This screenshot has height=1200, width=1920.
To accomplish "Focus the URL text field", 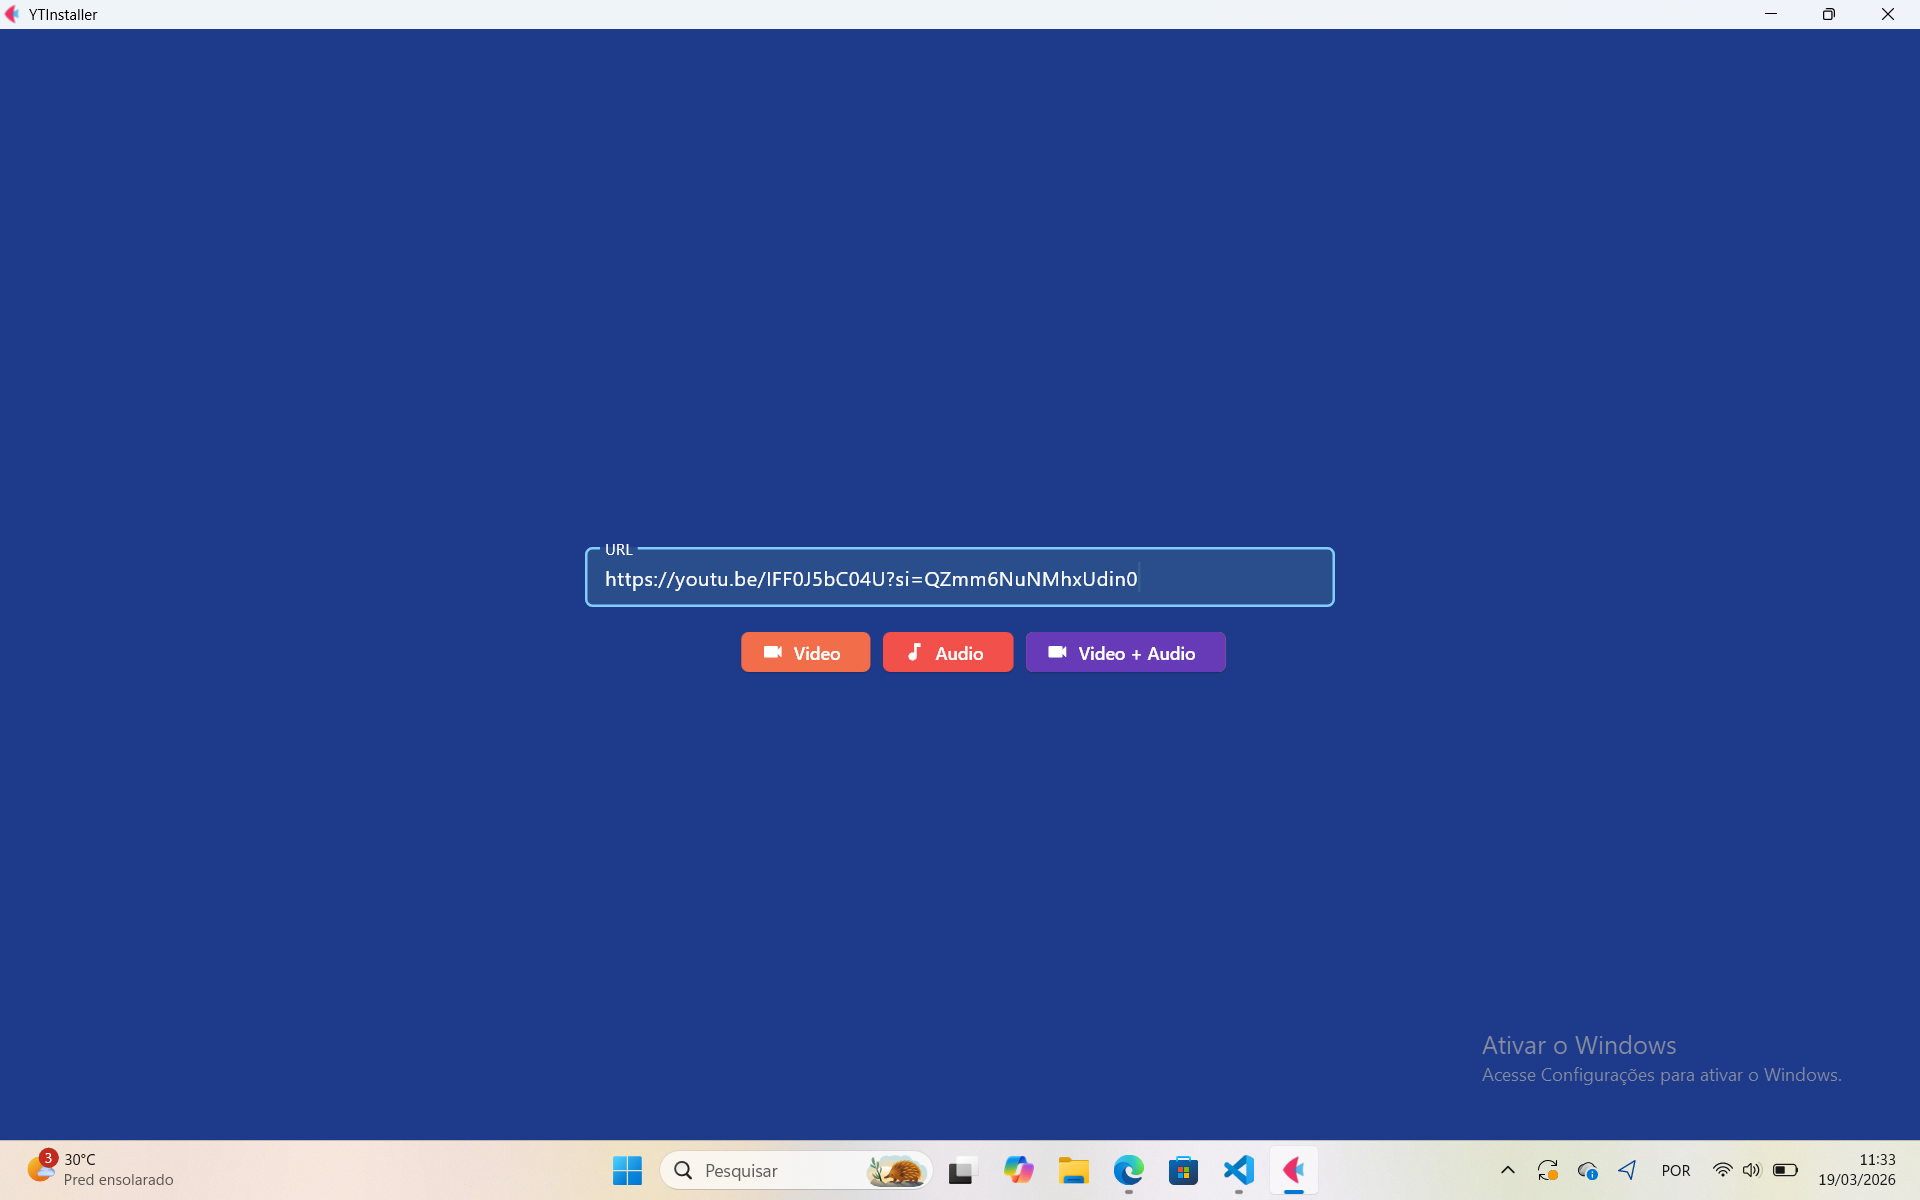I will tap(958, 578).
